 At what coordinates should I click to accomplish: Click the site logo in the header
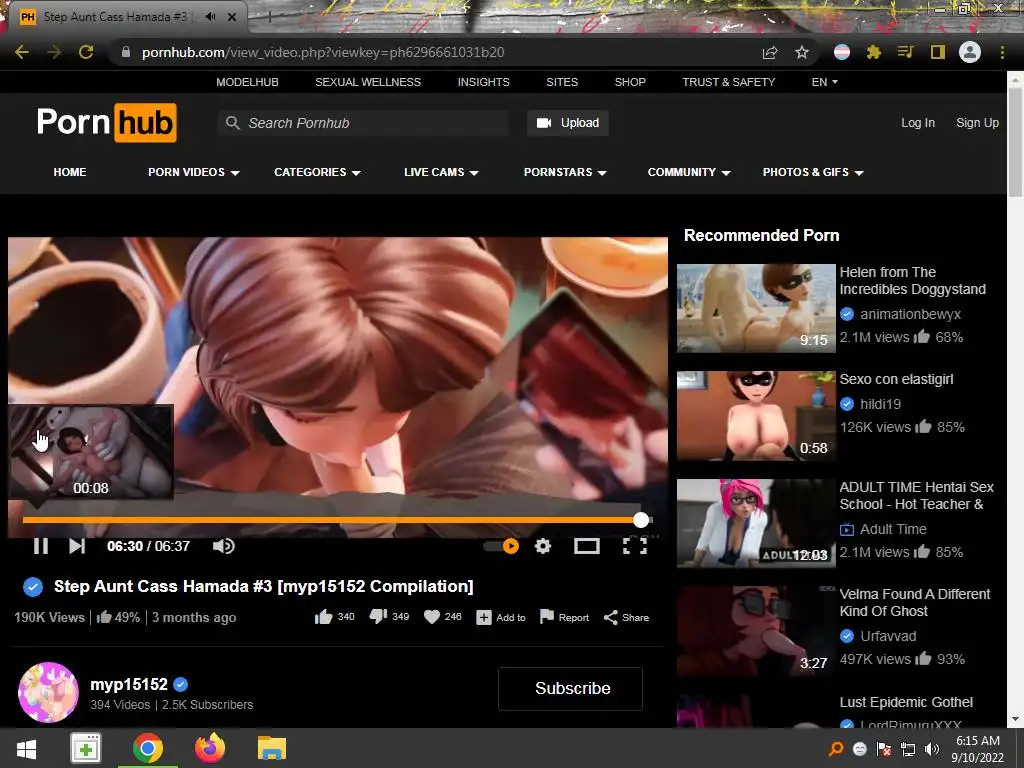tap(106, 122)
